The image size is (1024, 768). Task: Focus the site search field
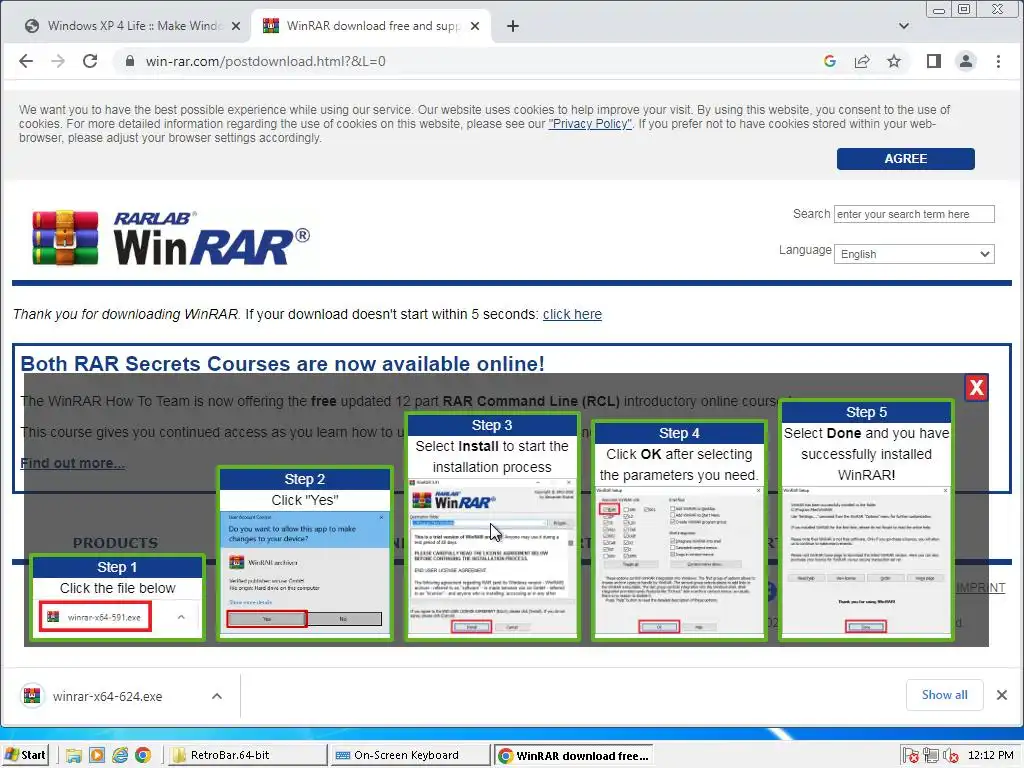point(914,214)
